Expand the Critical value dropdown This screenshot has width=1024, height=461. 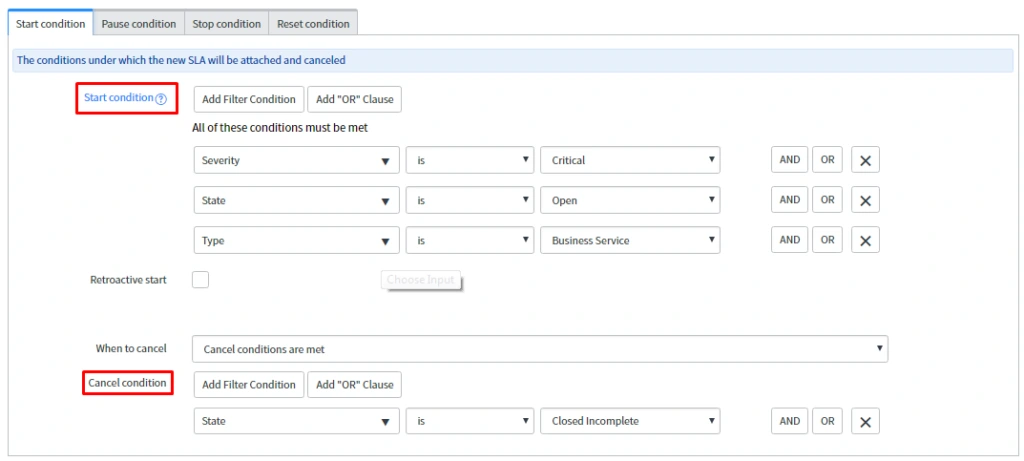[x=629, y=160]
